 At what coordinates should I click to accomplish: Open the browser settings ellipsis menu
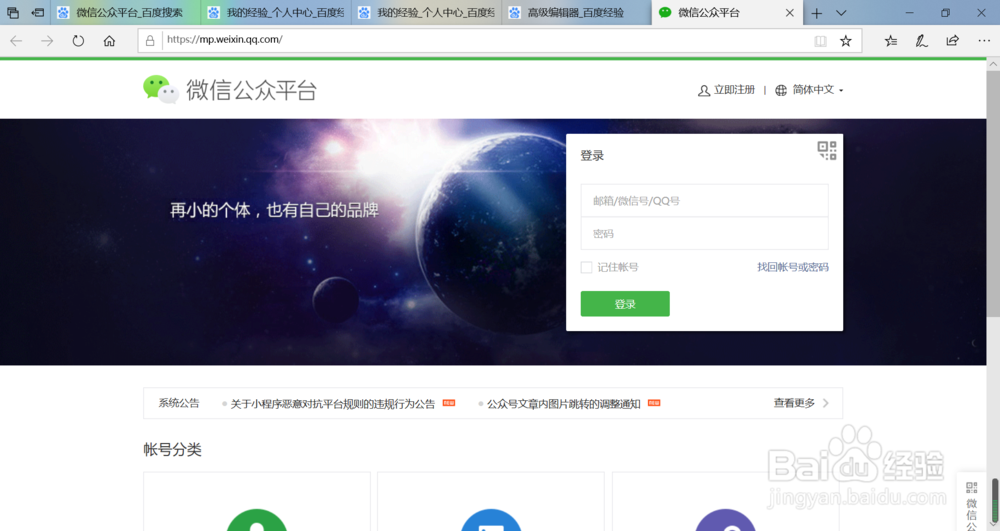point(984,41)
